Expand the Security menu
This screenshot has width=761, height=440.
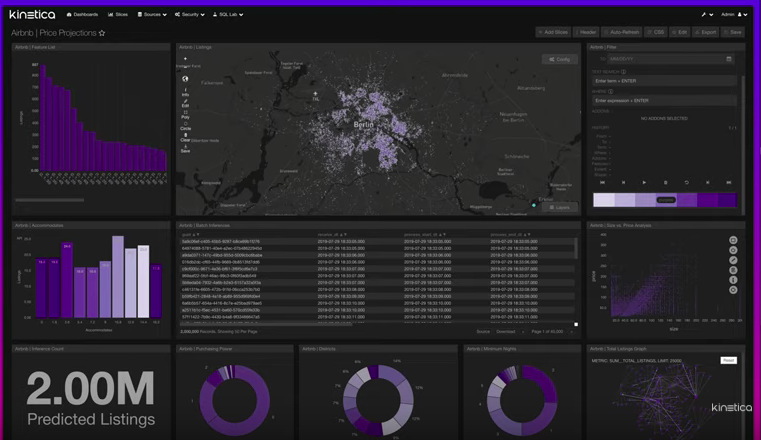click(x=190, y=15)
